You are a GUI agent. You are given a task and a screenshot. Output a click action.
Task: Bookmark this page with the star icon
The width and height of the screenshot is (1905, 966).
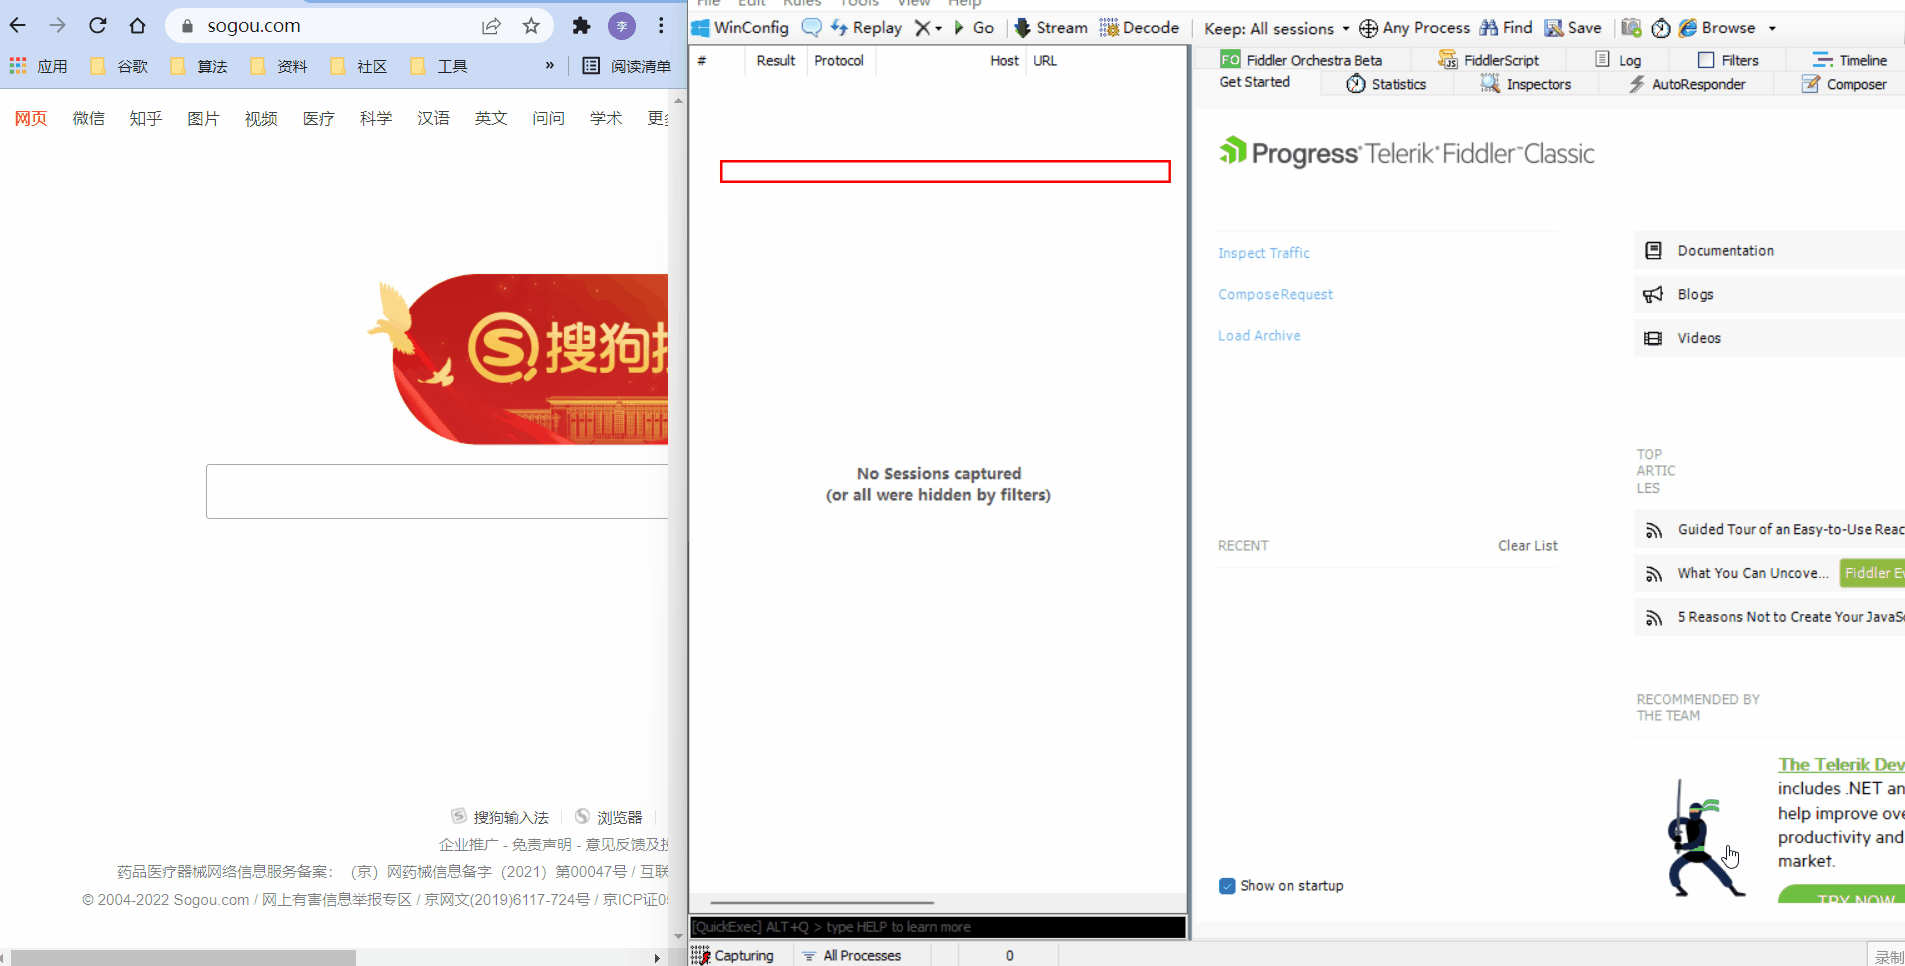531,26
